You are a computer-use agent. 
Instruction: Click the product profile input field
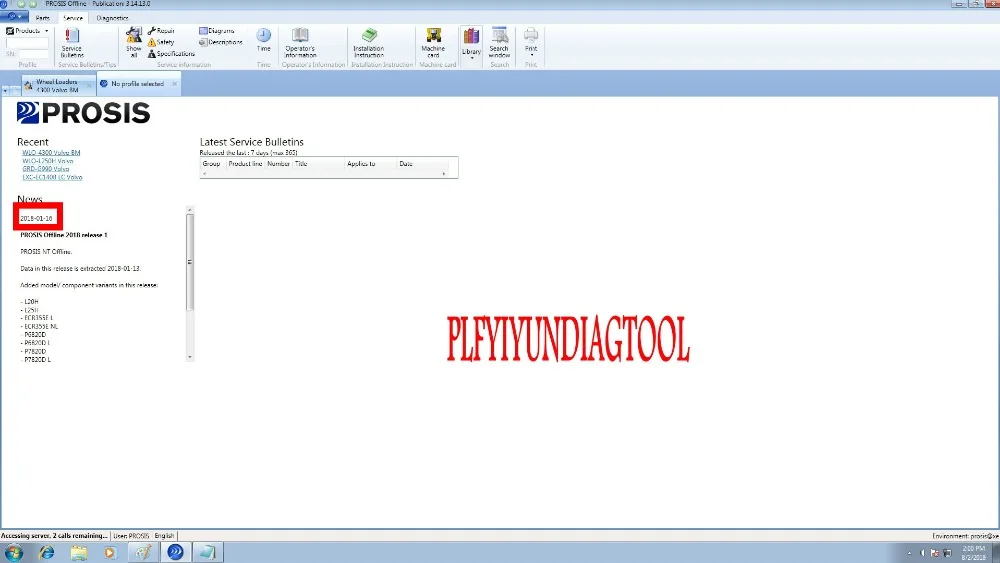click(x=27, y=43)
